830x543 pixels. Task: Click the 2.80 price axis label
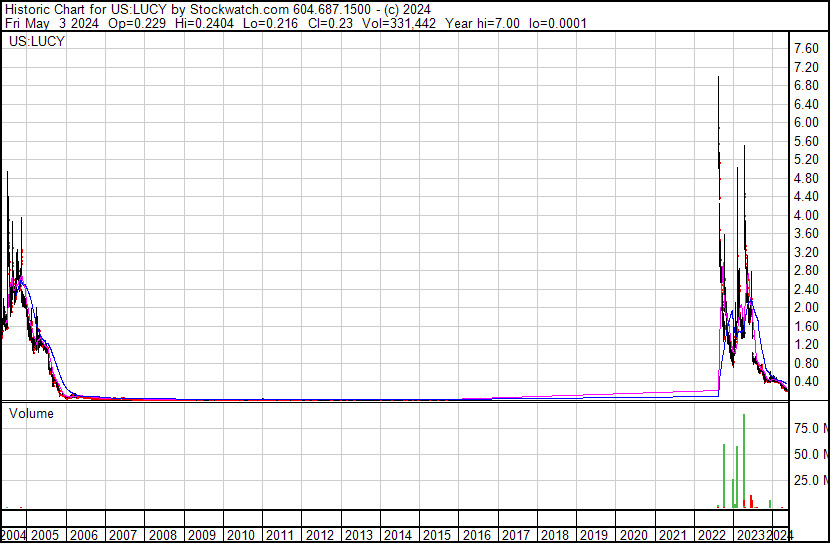click(x=807, y=270)
